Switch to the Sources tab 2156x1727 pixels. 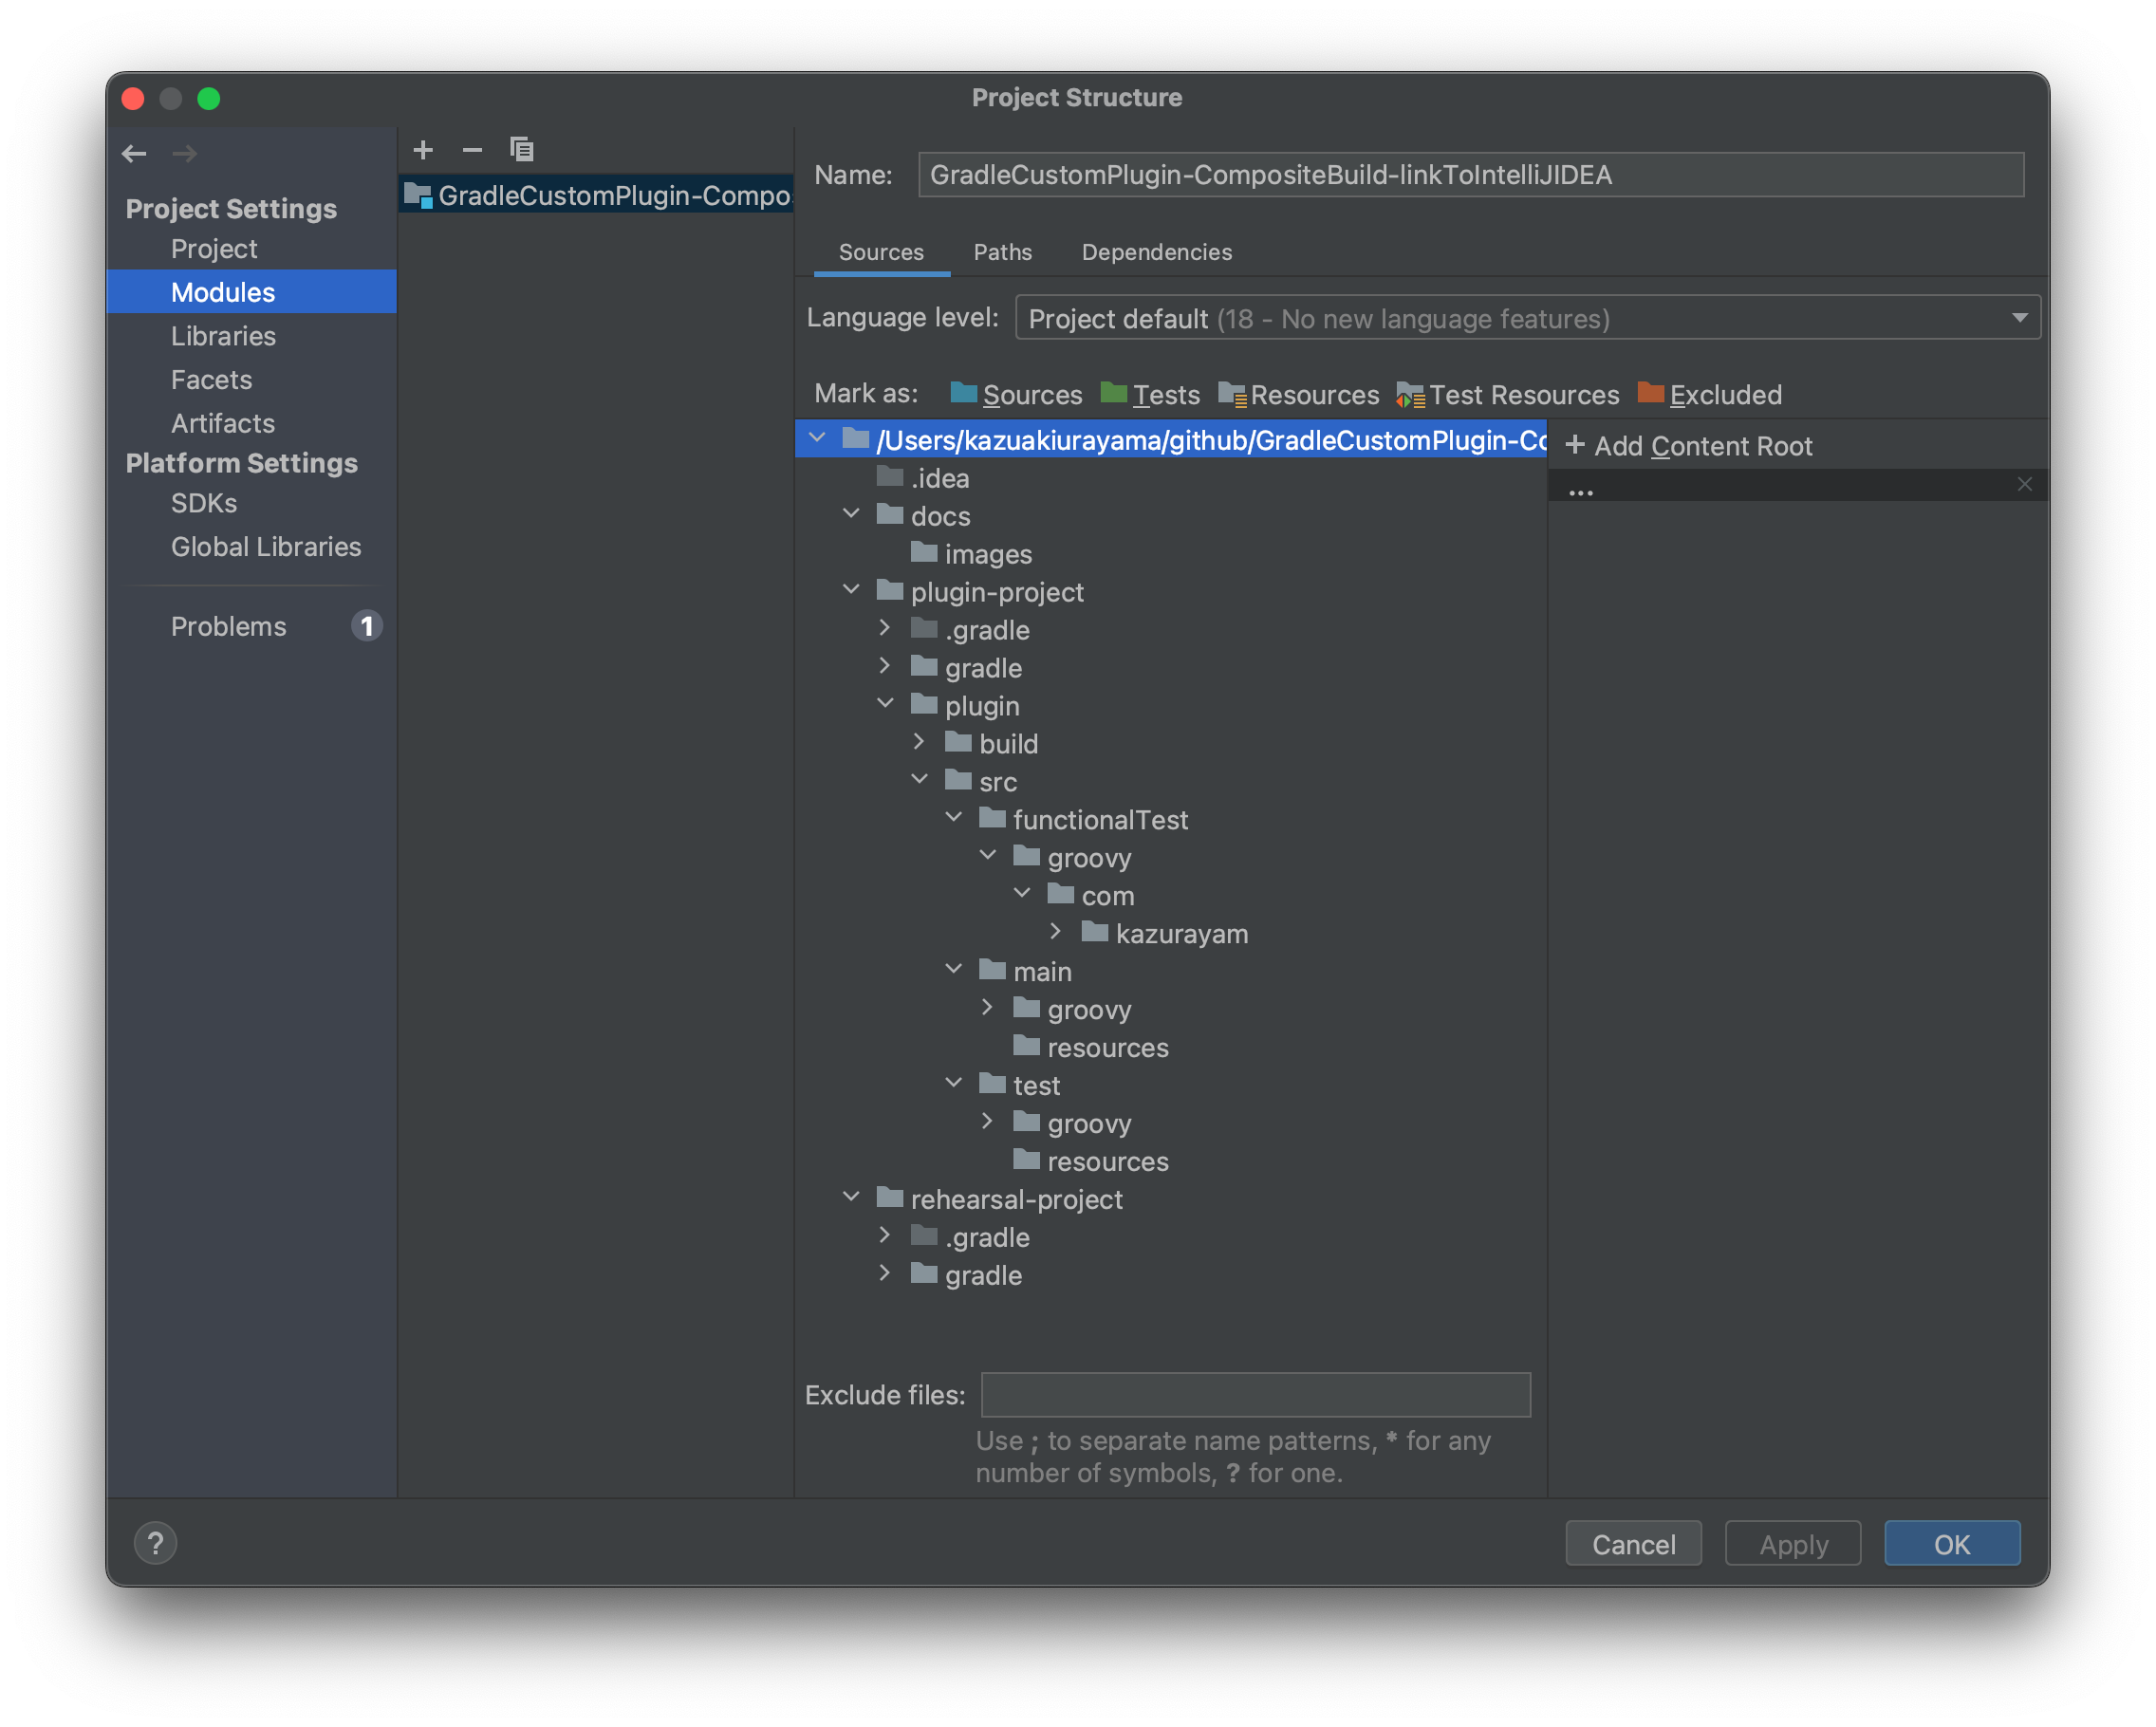(881, 252)
